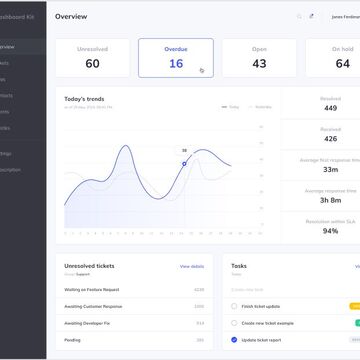Select the Unresolved 60 card
The image size is (360, 360).
[x=92, y=58]
